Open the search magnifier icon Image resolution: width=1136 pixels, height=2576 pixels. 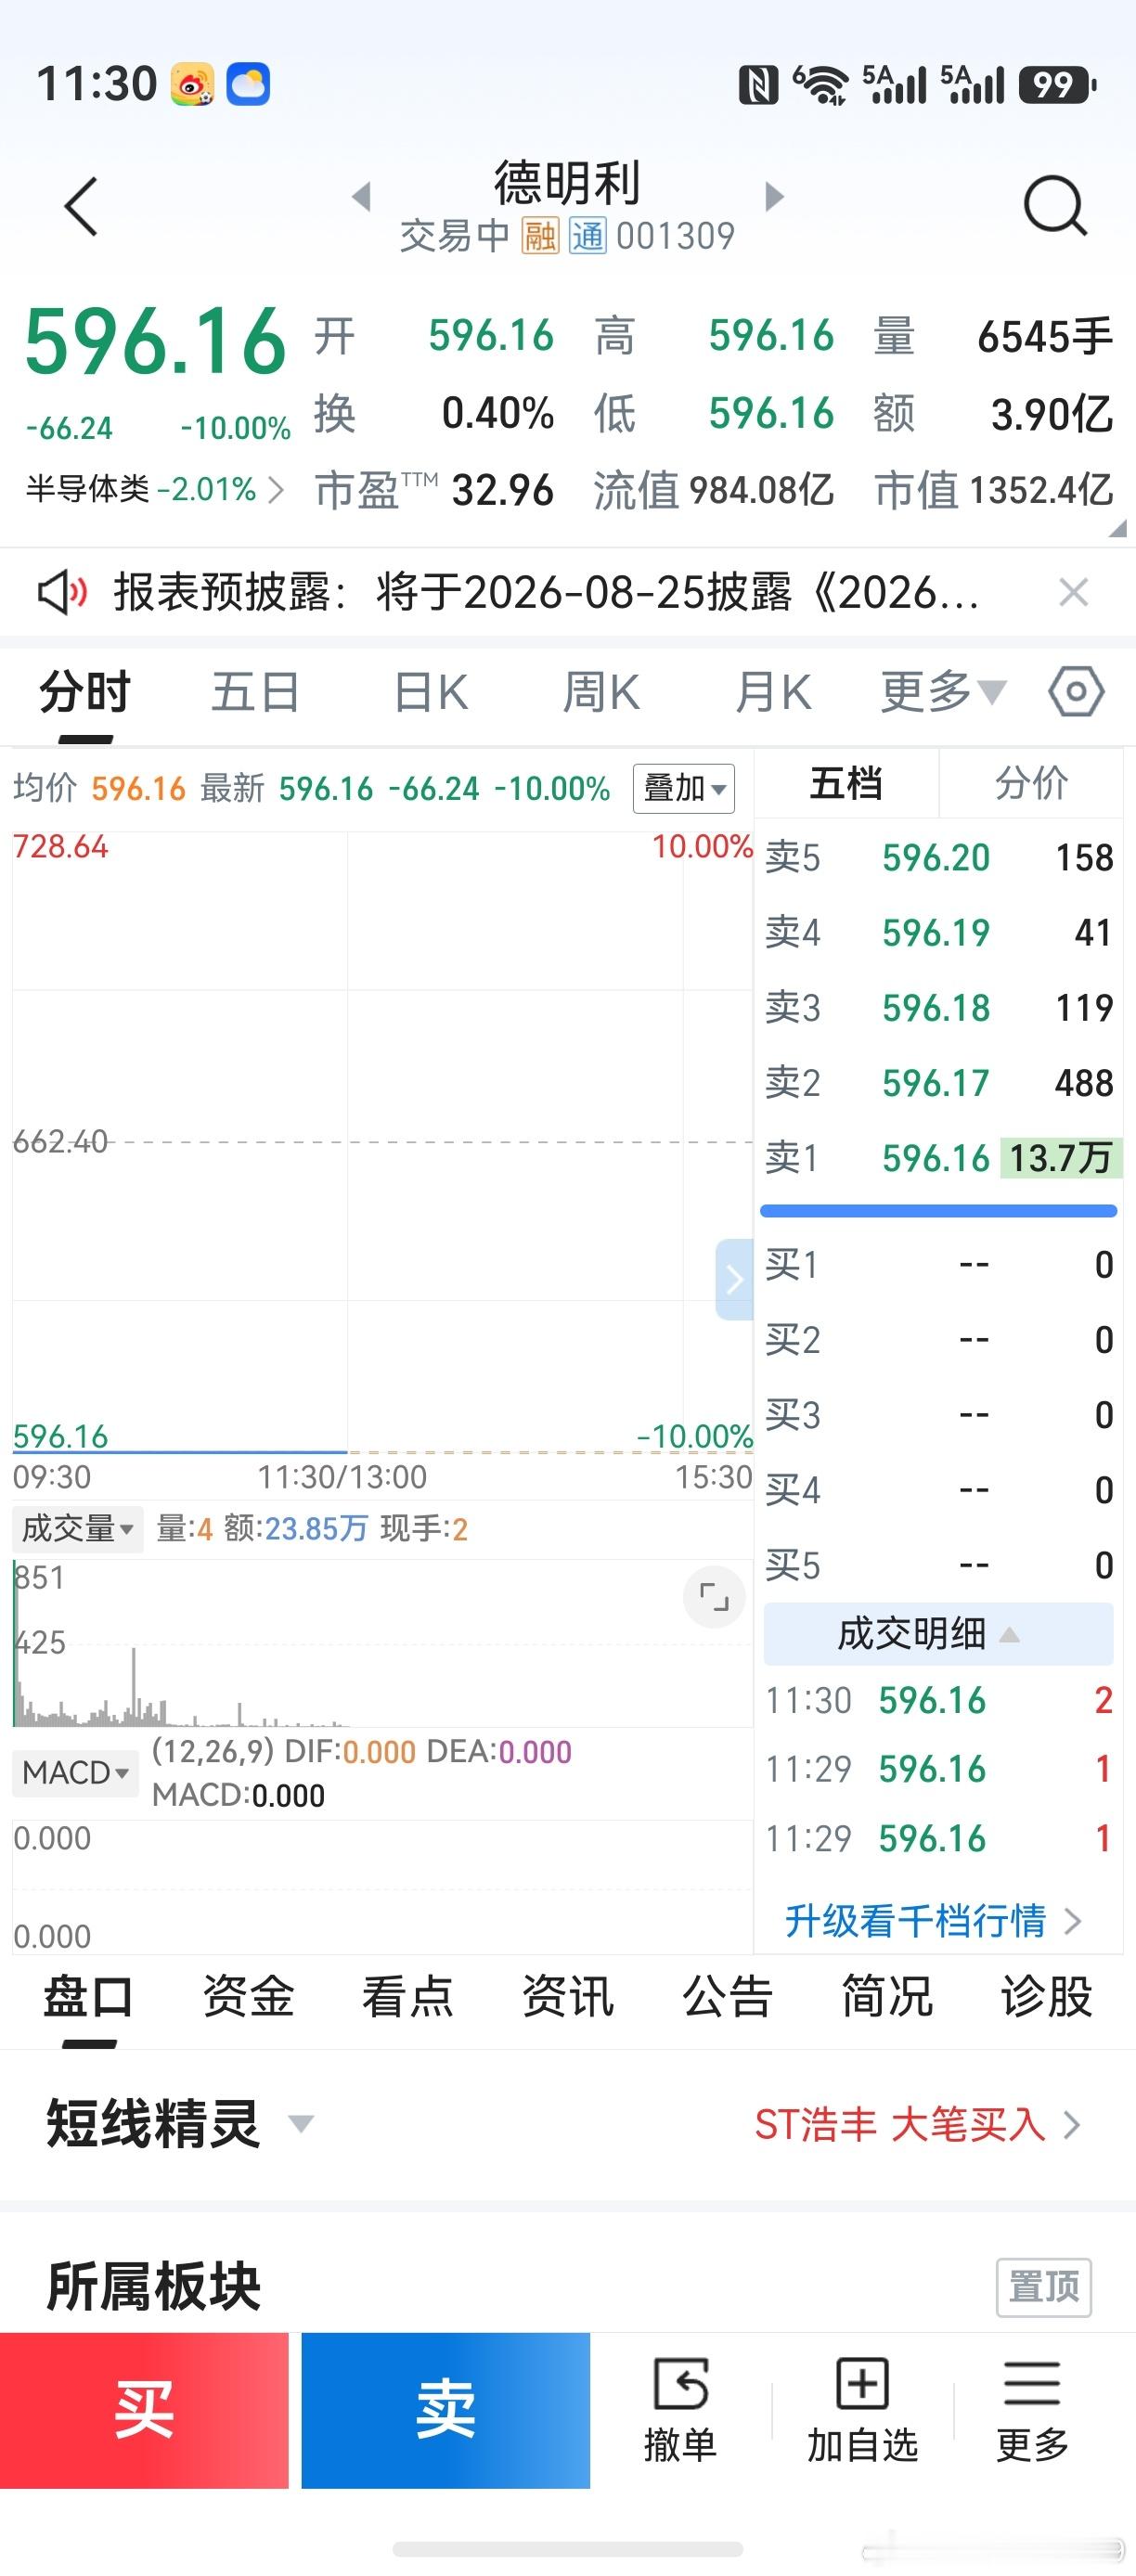click(x=1055, y=205)
